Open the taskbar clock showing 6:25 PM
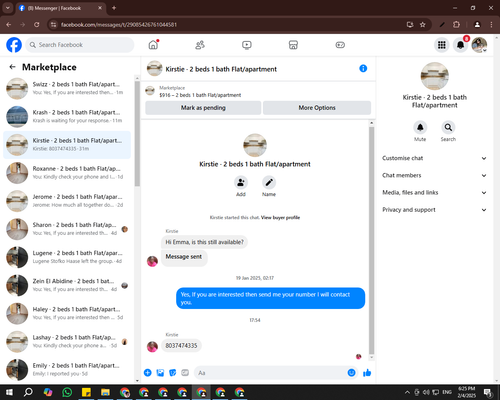Screen dimensions: 500x400 466,392
